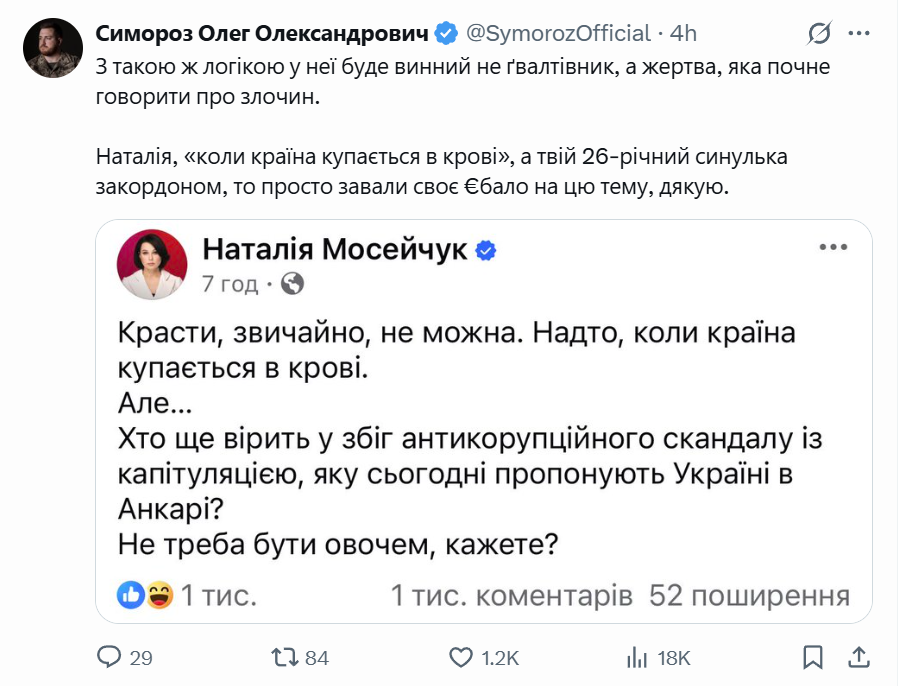
Task: Click the Grok explain icon
Action: (x=819, y=33)
